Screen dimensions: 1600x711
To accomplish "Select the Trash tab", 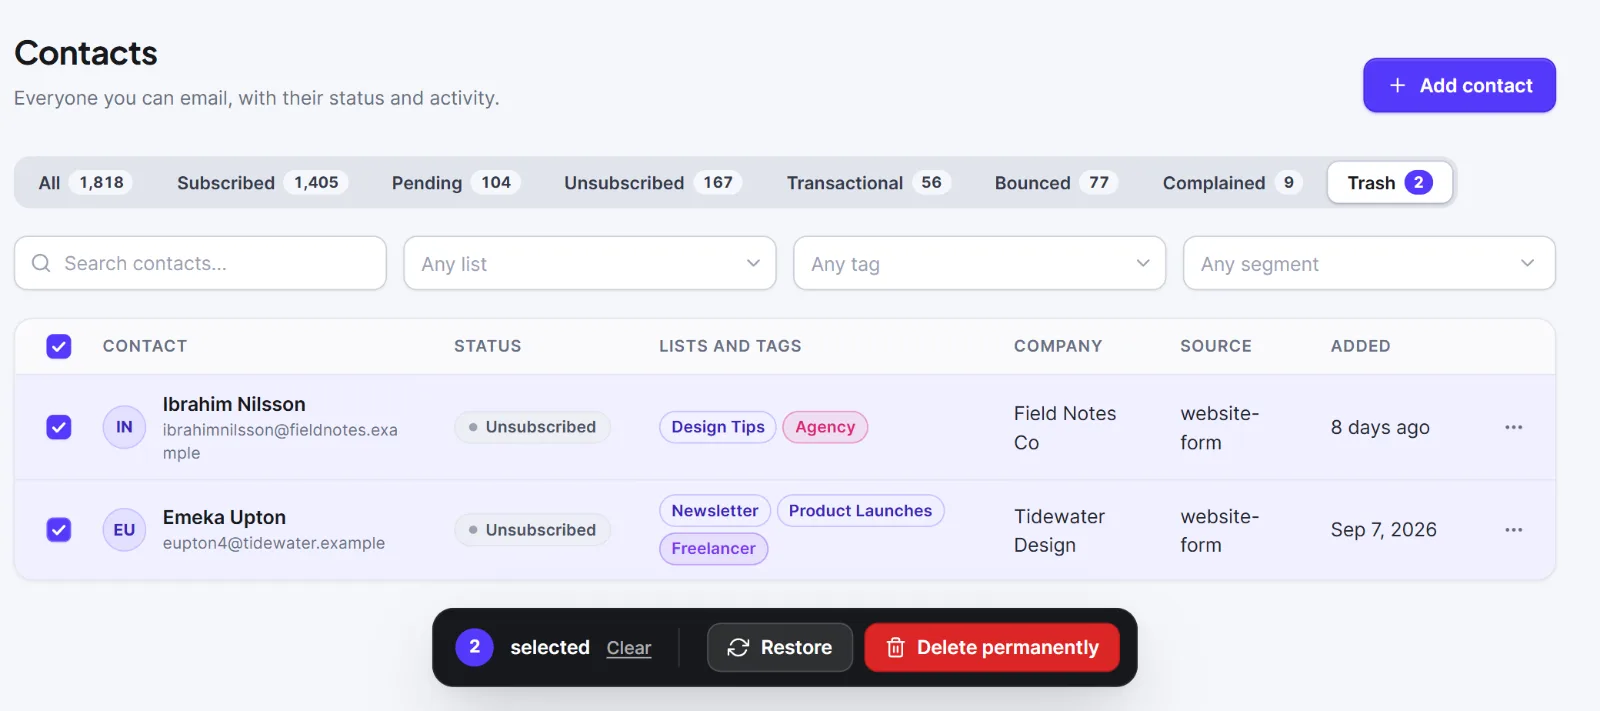I will [x=1390, y=183].
